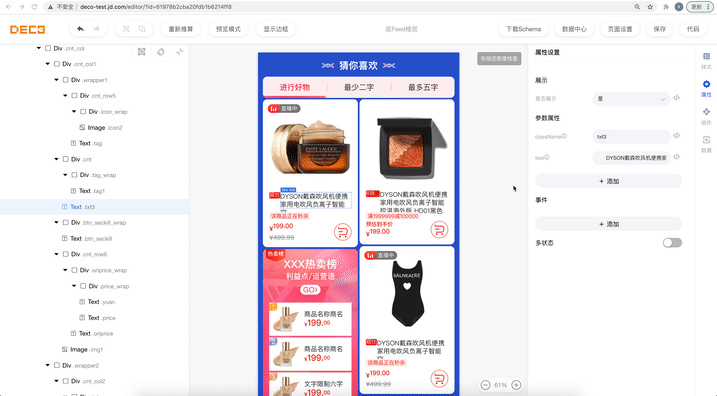Screen dimensions: 717x396
Task: Click code-binding icon next to text field
Action: 677,157
